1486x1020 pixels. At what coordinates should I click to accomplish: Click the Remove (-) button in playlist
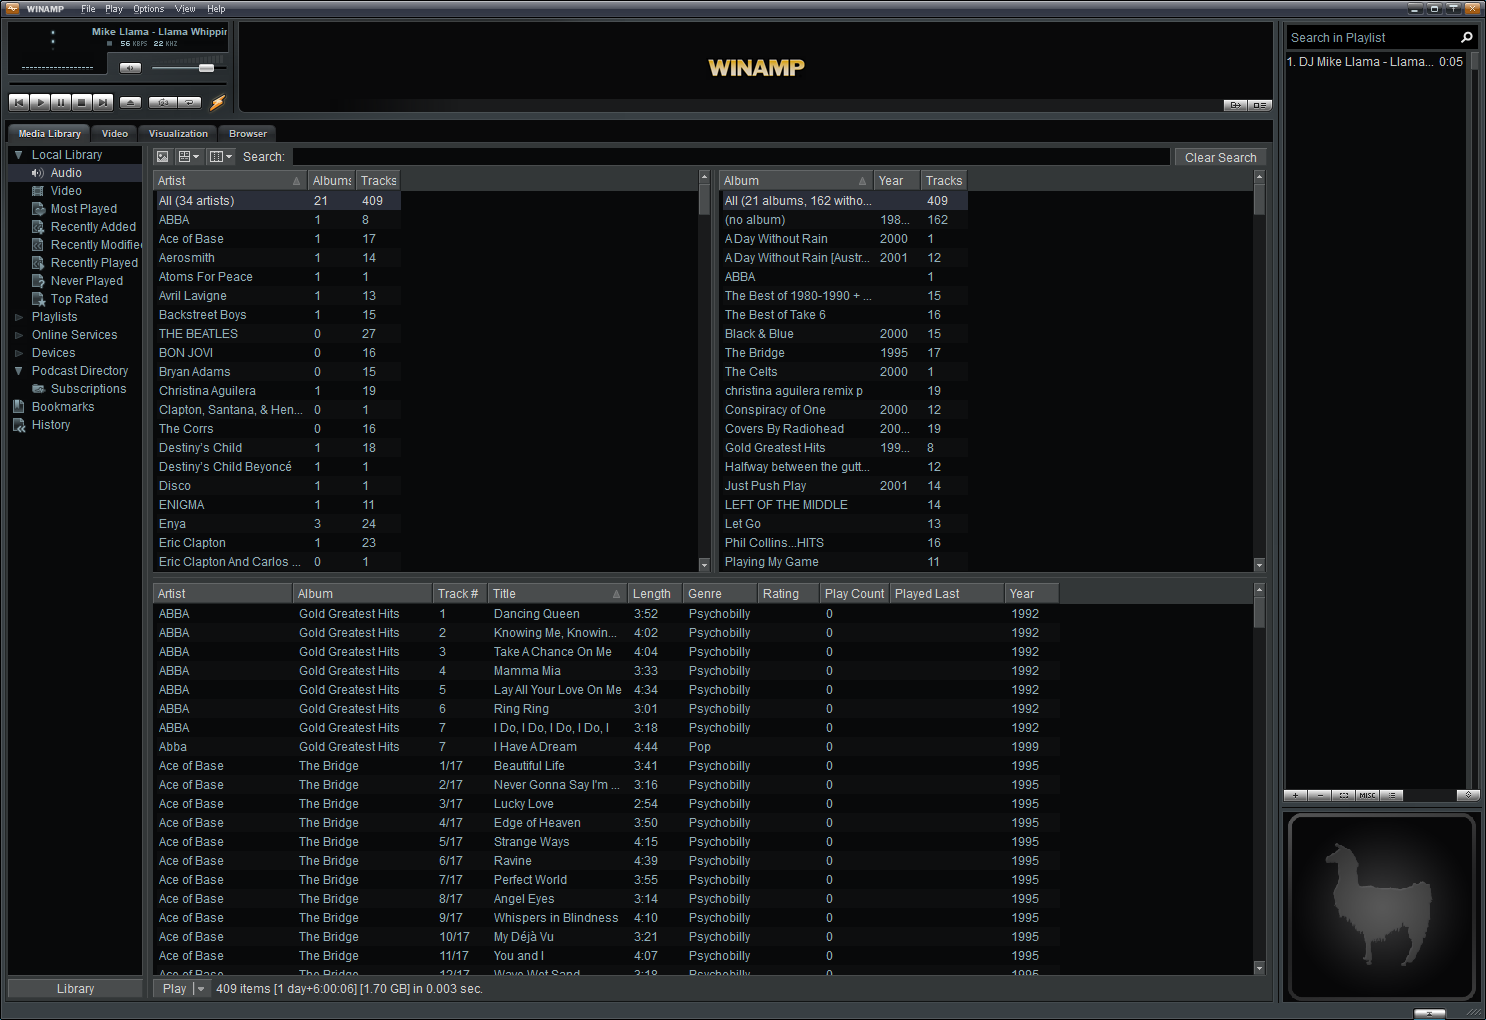pos(1319,796)
